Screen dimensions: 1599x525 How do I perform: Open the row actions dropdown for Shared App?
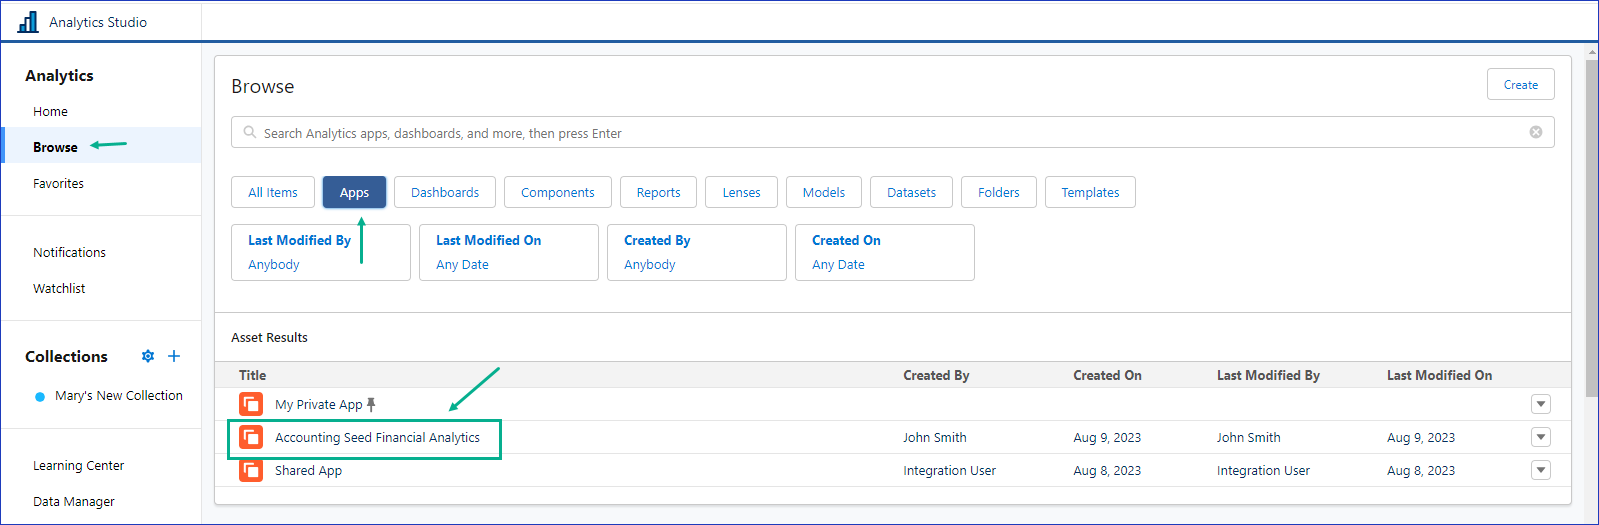point(1541,470)
